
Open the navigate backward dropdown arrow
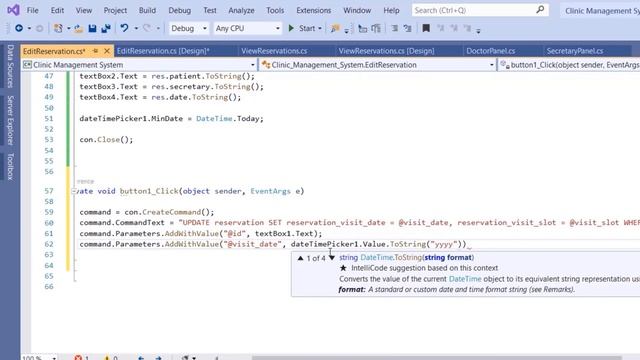29,29
